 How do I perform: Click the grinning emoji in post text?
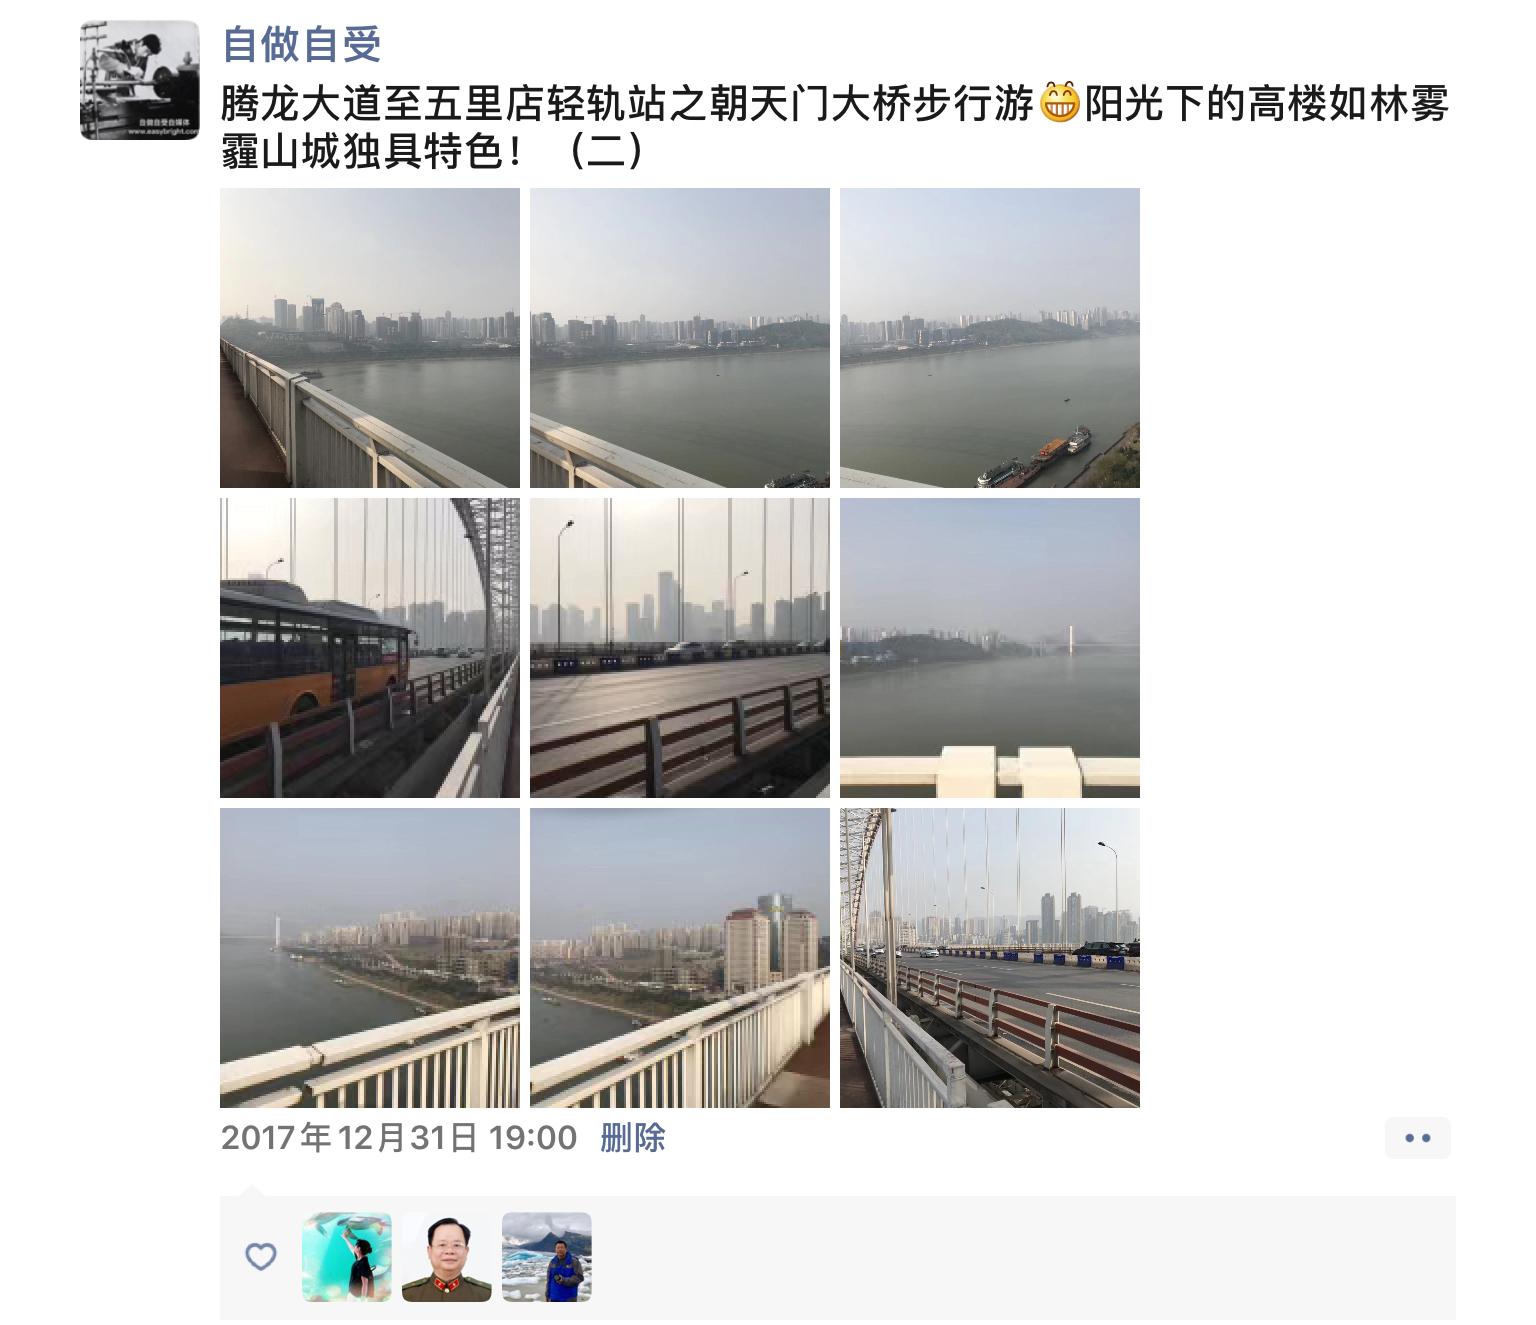[x=1061, y=103]
